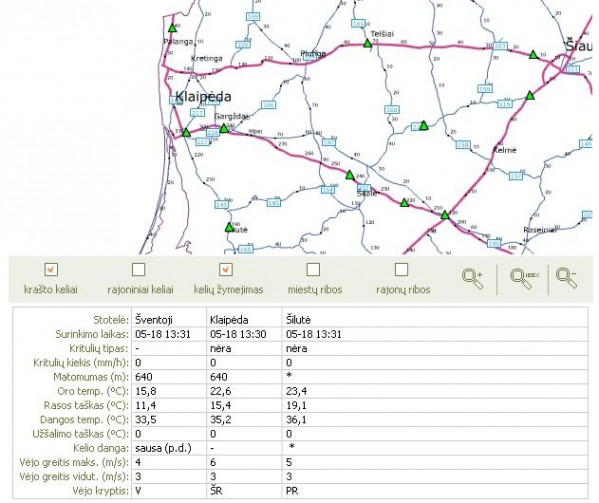Select the station marker beside Gargždai
The width and height of the screenshot is (599, 503).
coord(224,128)
